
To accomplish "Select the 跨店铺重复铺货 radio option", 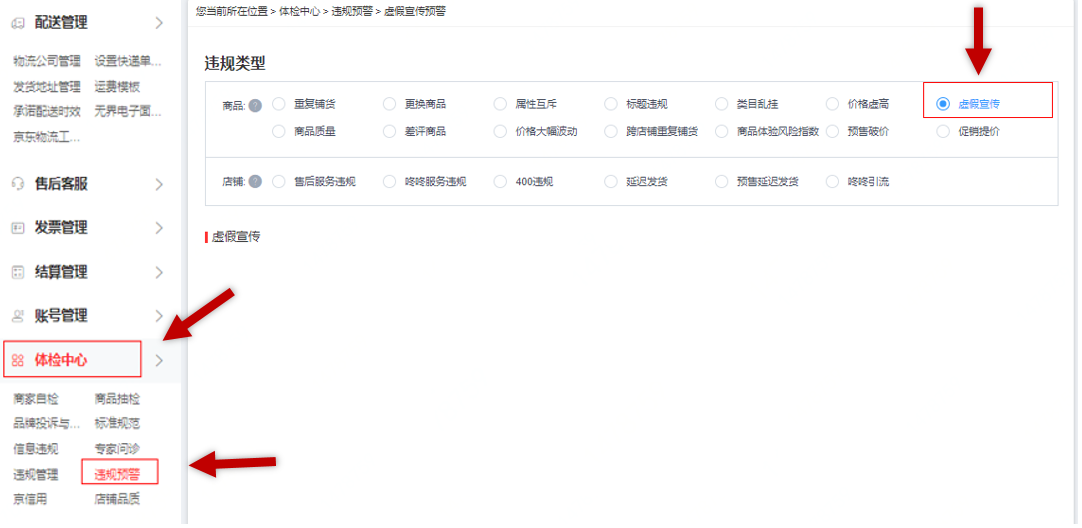I will click(x=611, y=131).
